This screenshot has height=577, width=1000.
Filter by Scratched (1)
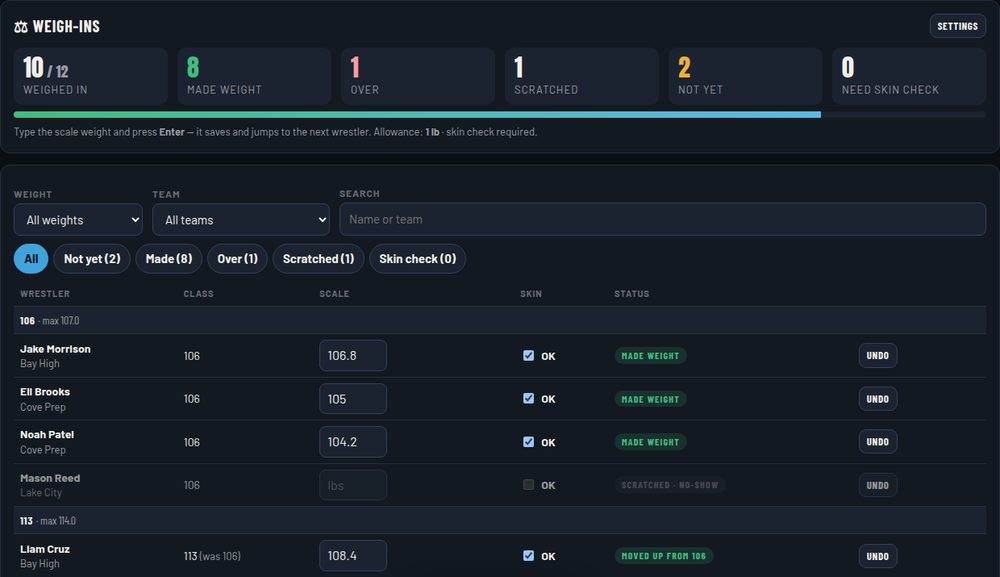(x=318, y=259)
